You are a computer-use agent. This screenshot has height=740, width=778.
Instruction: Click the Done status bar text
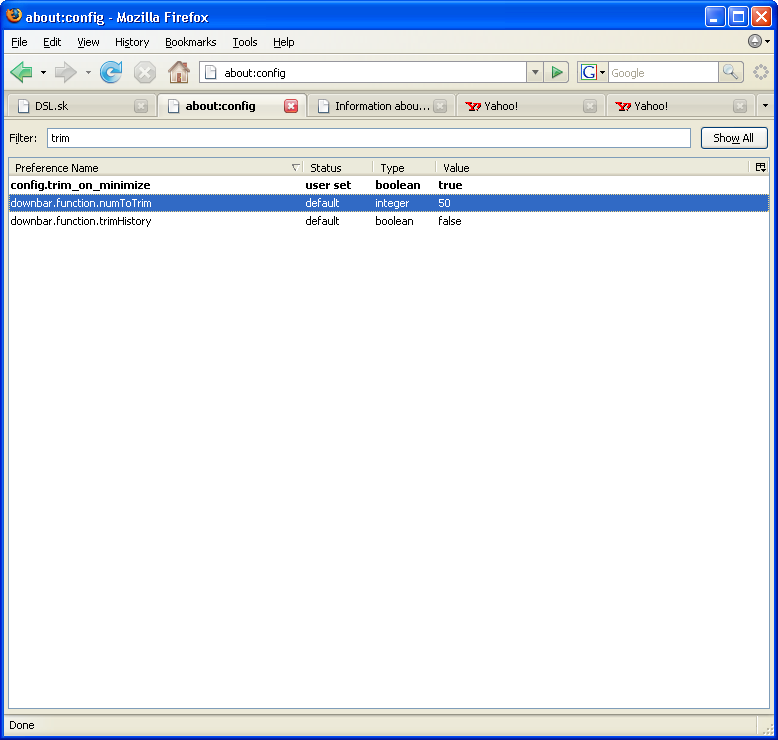click(x=22, y=725)
